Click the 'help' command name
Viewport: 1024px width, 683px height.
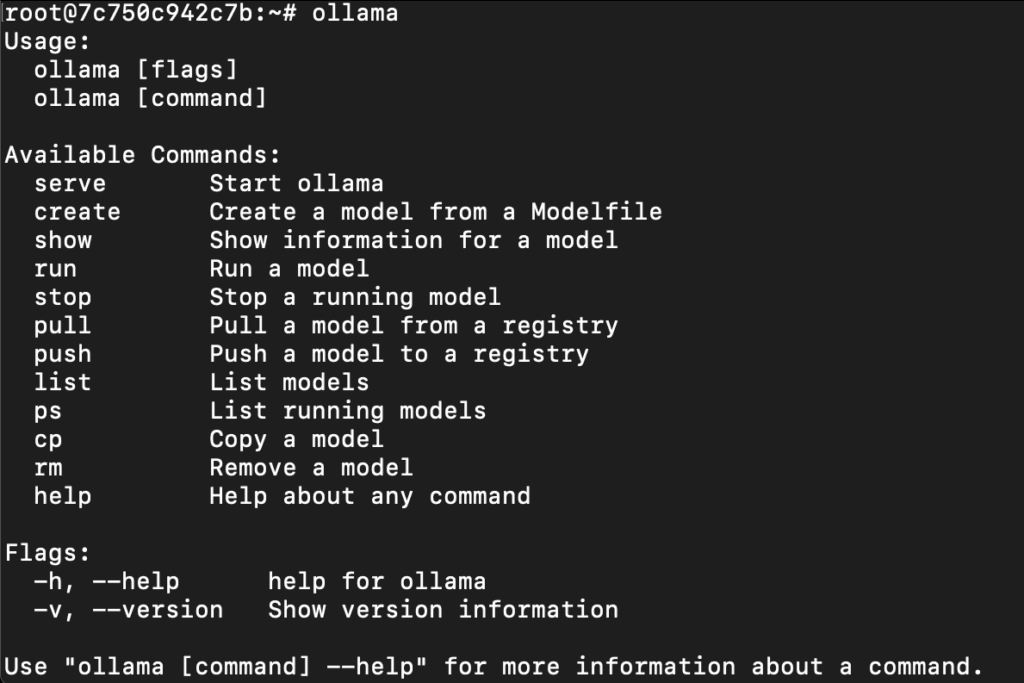[62, 496]
